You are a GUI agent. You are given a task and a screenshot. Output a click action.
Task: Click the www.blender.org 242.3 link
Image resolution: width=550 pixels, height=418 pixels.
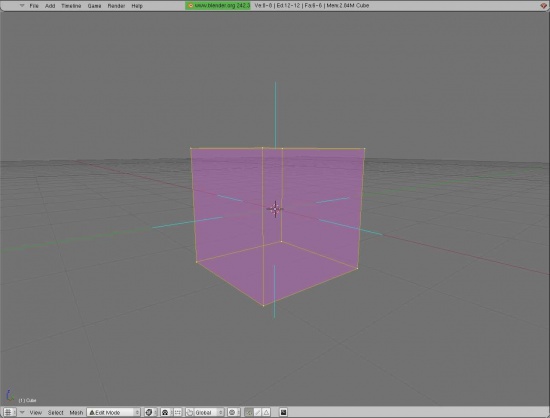218,6
